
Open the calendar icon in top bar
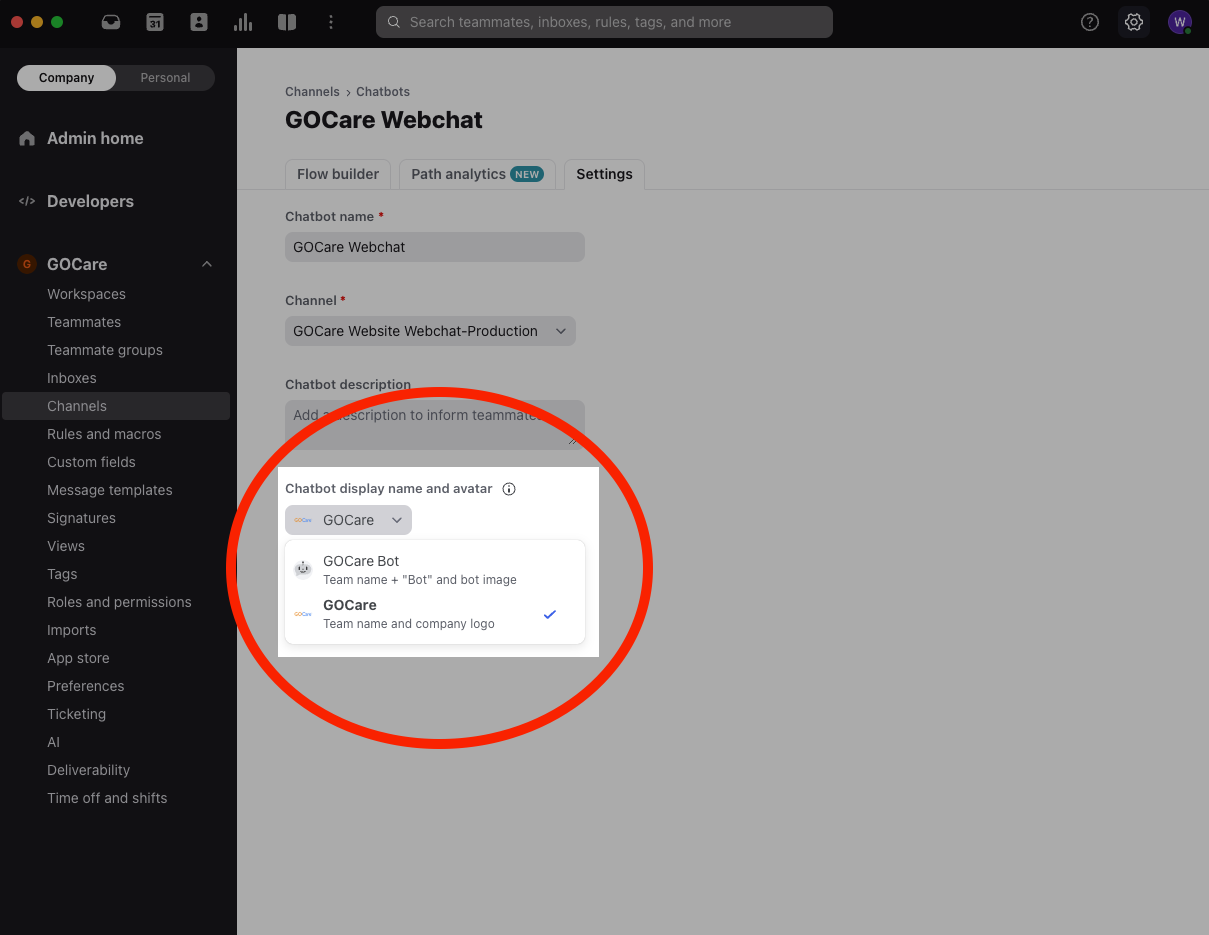click(x=155, y=22)
